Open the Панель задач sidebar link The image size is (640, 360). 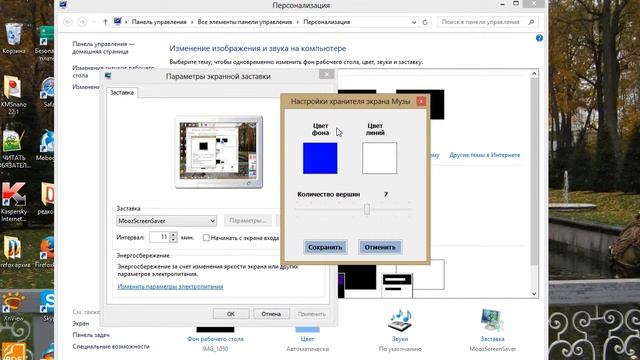(x=91, y=335)
